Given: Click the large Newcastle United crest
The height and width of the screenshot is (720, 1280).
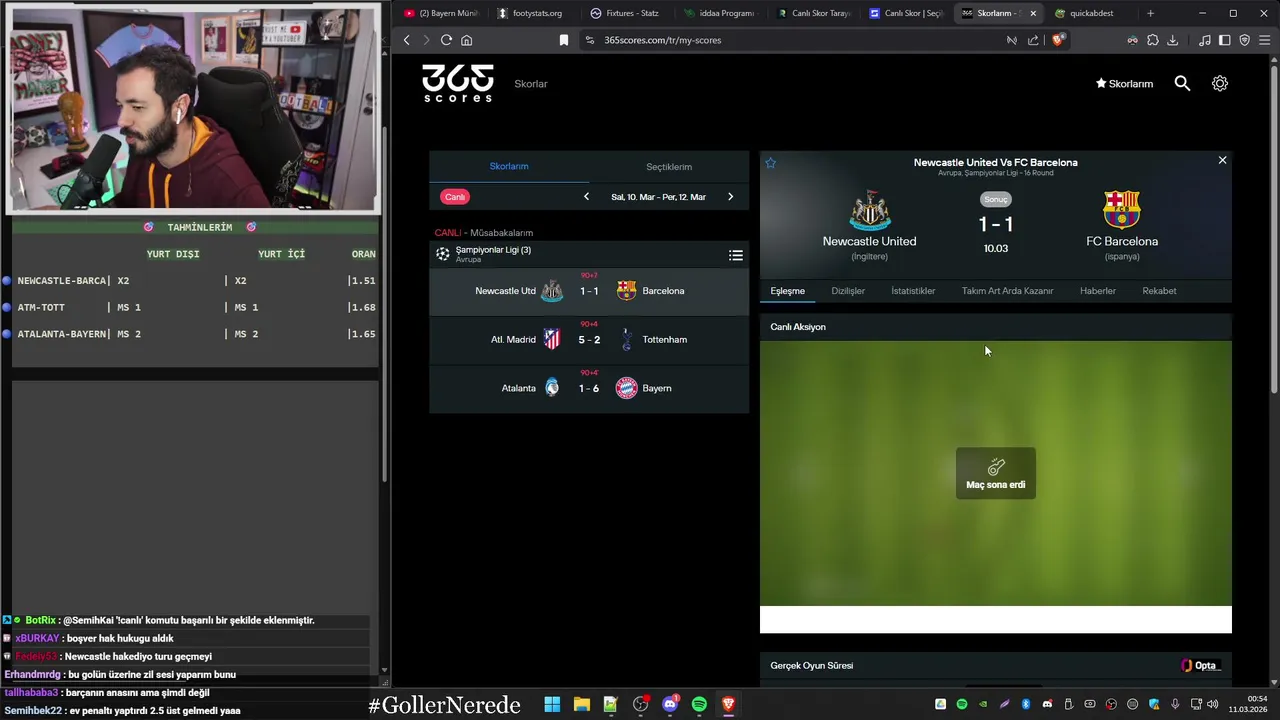Looking at the screenshot, I should (x=869, y=210).
